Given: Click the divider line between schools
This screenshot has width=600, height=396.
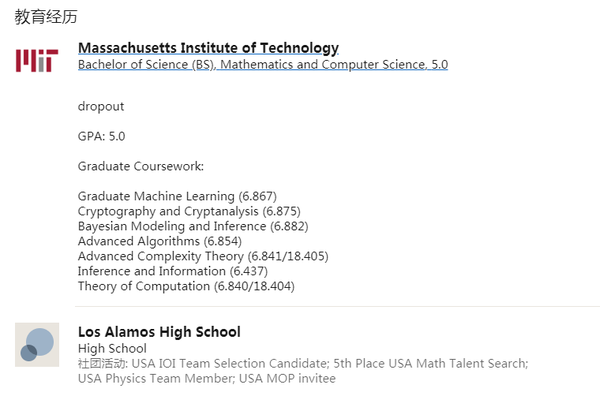Looking at the screenshot, I should point(338,306).
